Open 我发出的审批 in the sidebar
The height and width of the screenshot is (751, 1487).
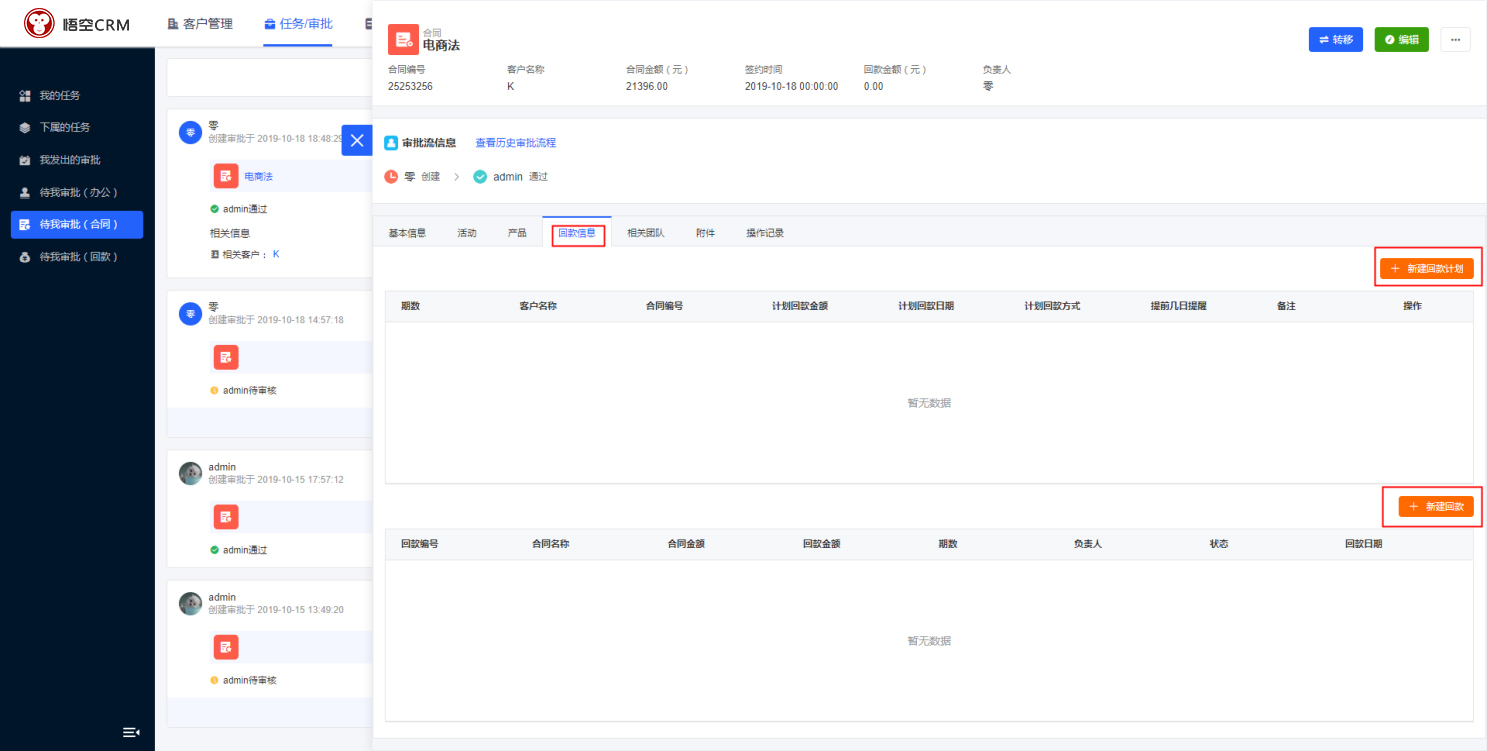point(69,160)
